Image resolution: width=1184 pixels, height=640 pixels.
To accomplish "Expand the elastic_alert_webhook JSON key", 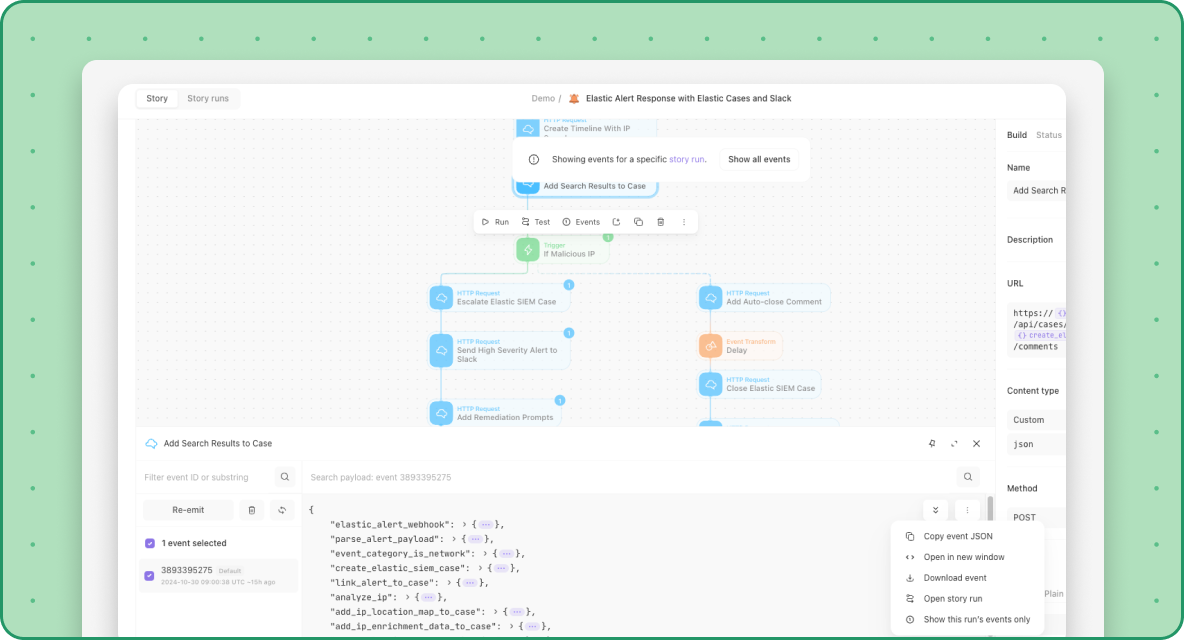I will 464,525.
